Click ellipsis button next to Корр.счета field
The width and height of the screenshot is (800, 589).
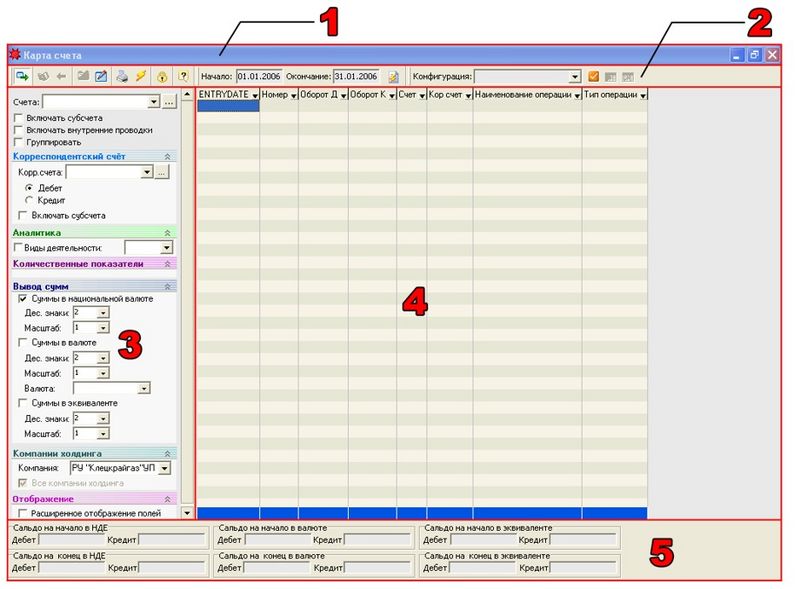[161, 173]
